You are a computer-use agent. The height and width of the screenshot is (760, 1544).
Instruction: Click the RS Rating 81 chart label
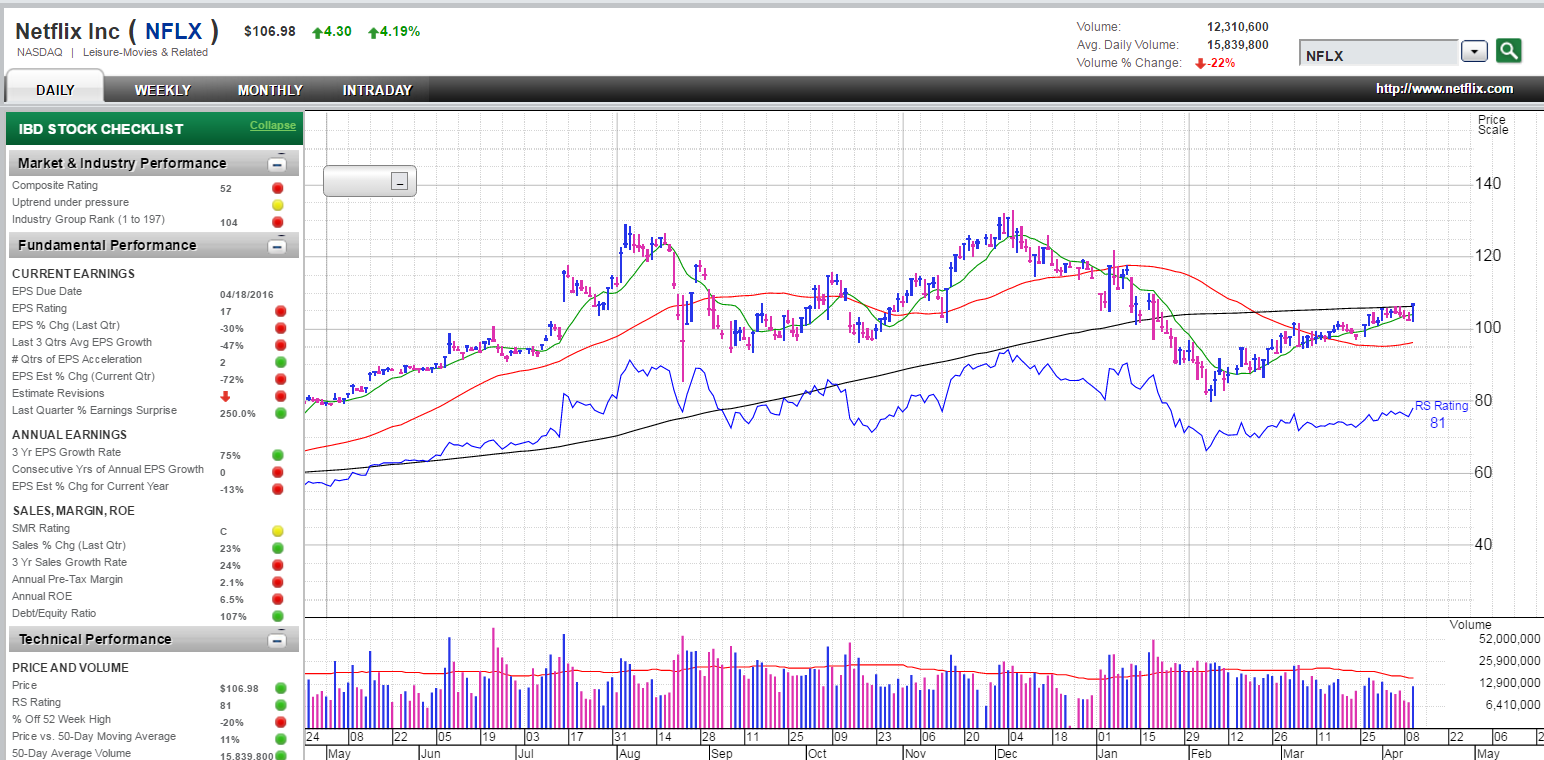[1441, 414]
